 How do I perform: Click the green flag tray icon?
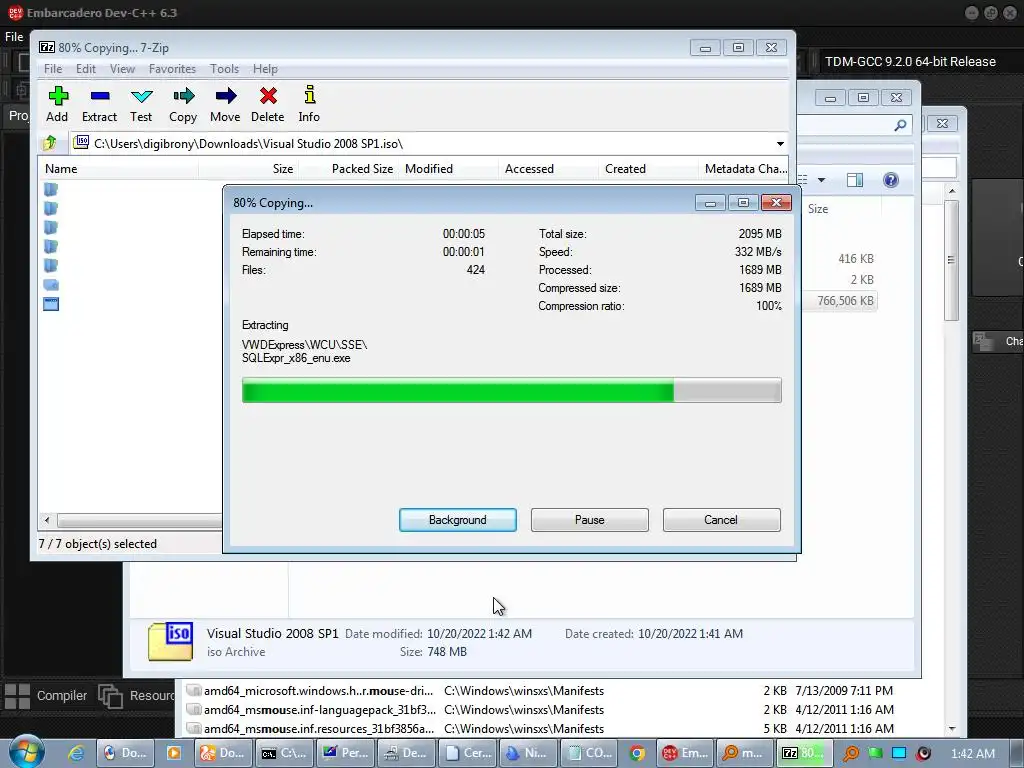(x=875, y=753)
